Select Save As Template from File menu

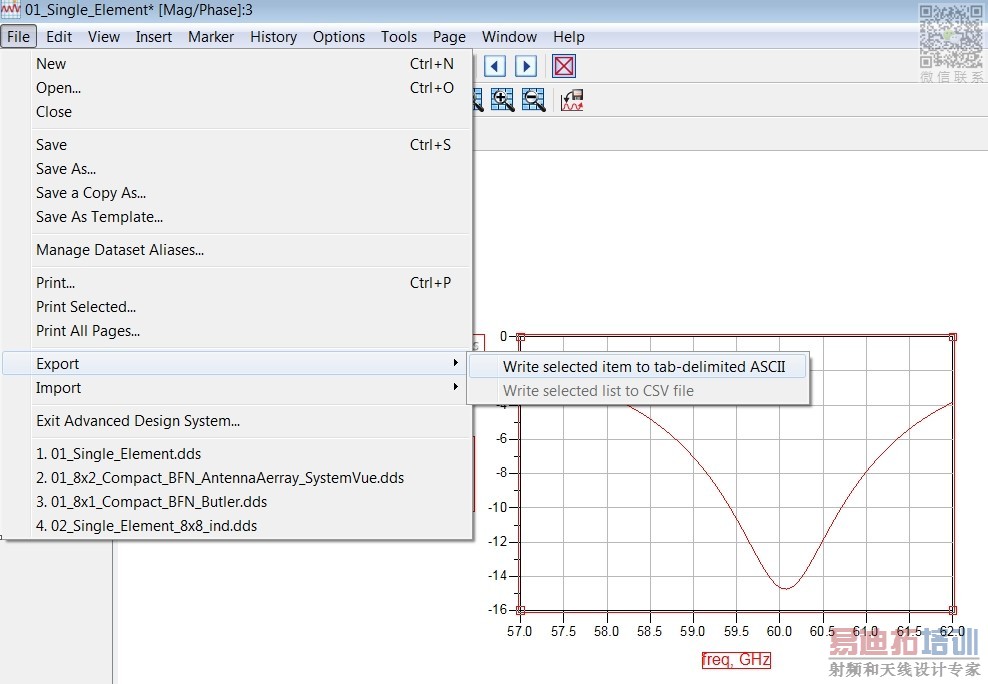[99, 217]
